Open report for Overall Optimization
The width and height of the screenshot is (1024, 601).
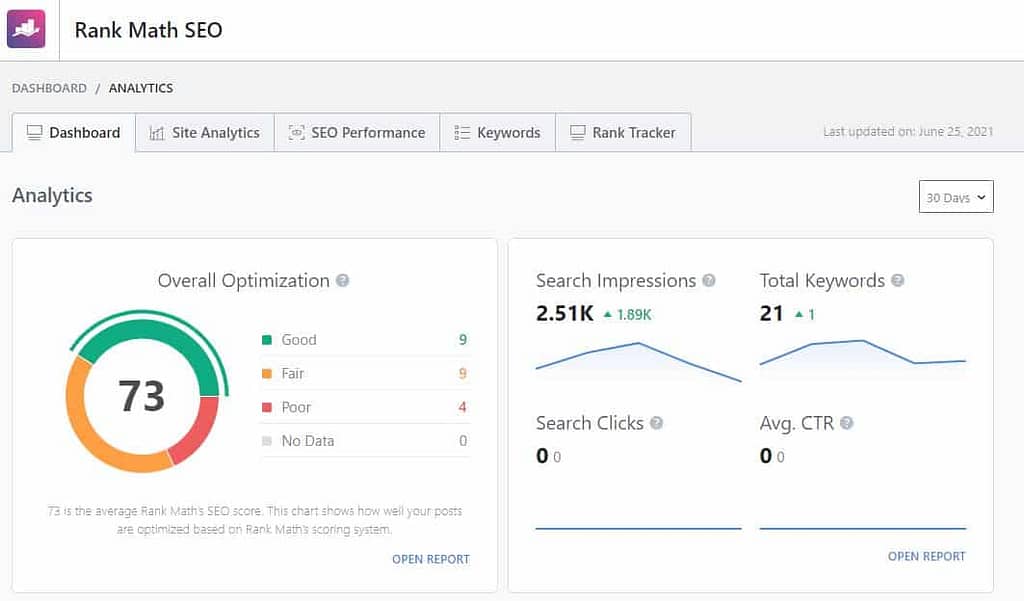pos(431,559)
